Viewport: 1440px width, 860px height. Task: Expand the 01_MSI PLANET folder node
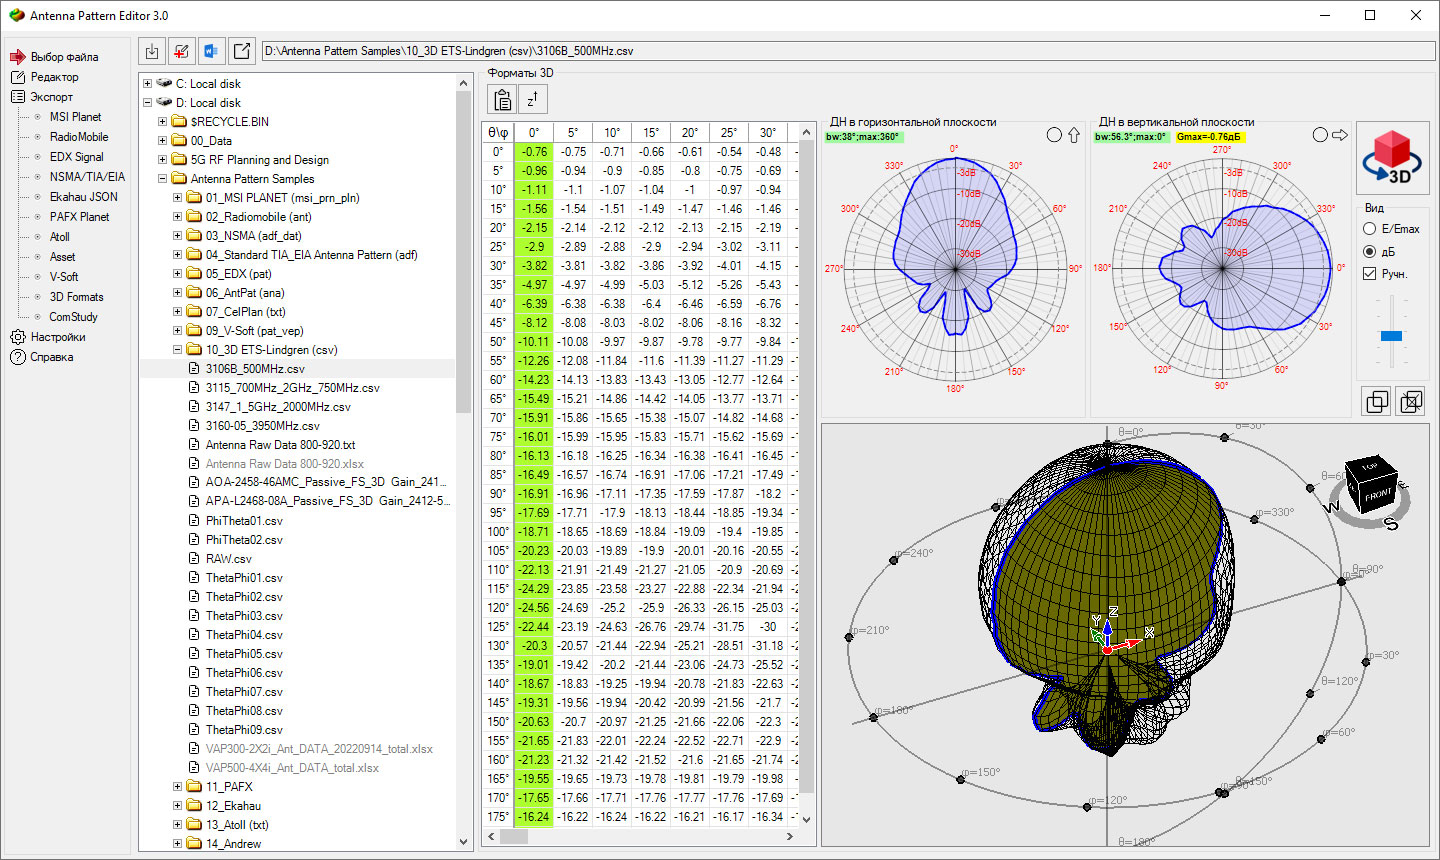(x=178, y=198)
